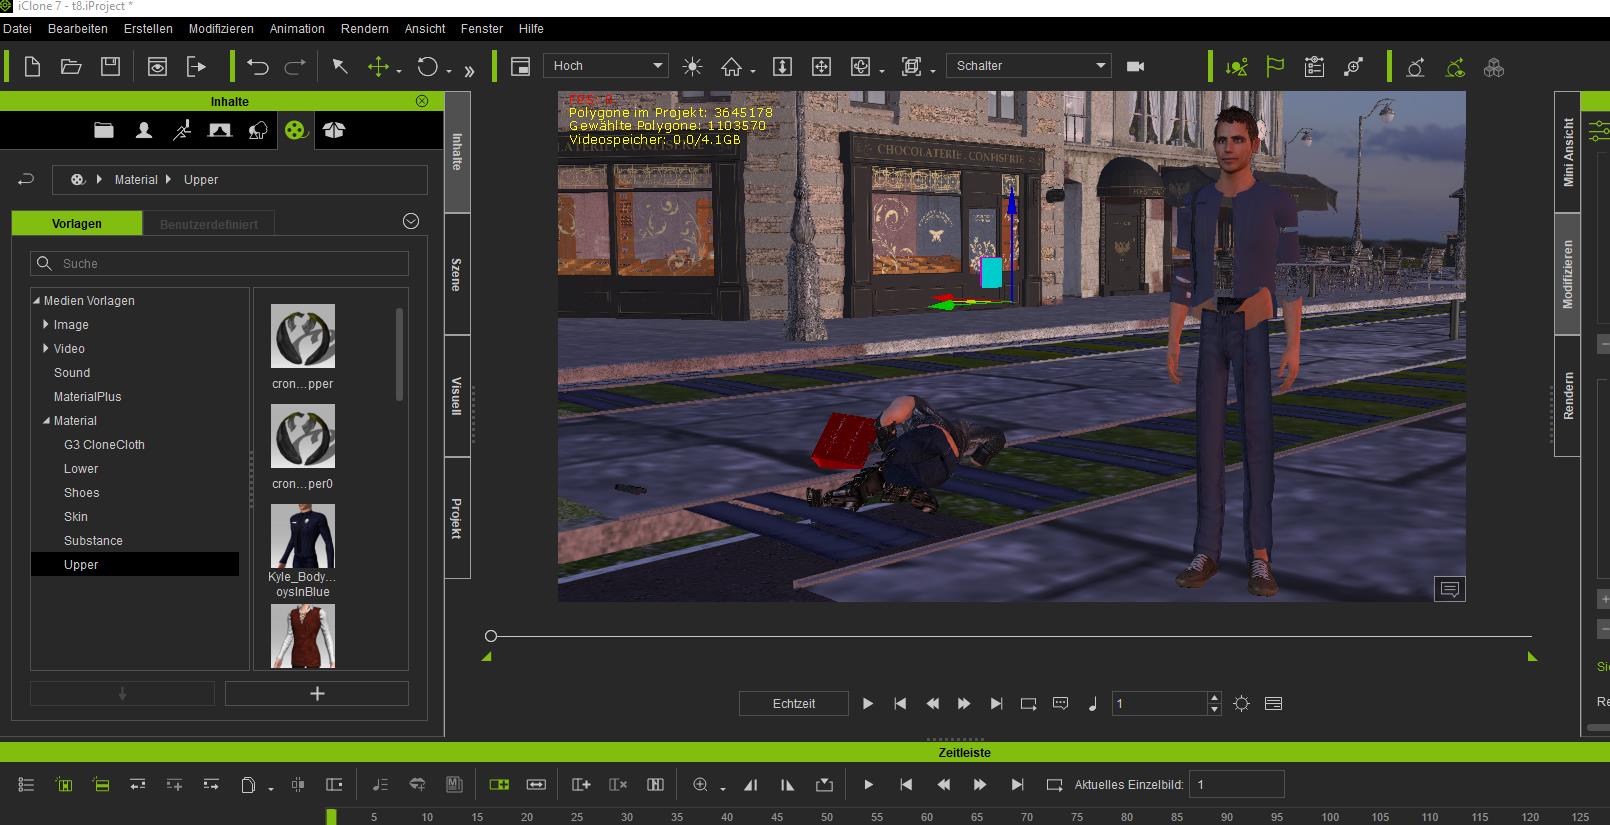Click the video camera icon

(x=1135, y=67)
